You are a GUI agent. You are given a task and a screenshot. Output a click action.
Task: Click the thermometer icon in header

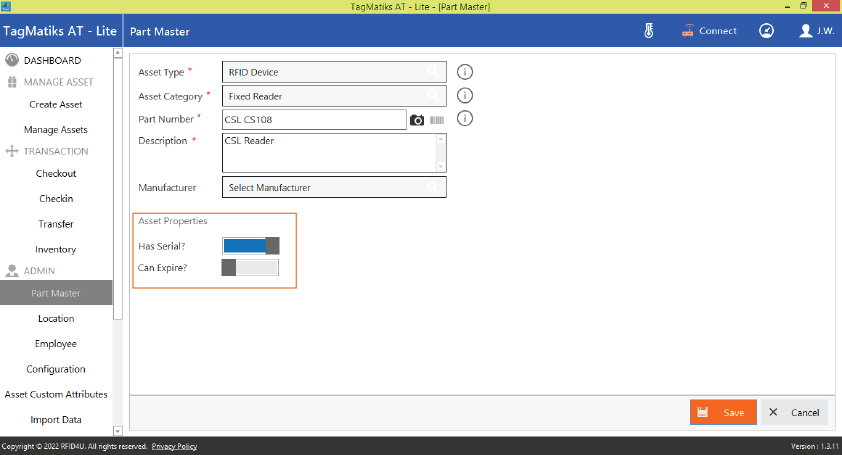[648, 31]
